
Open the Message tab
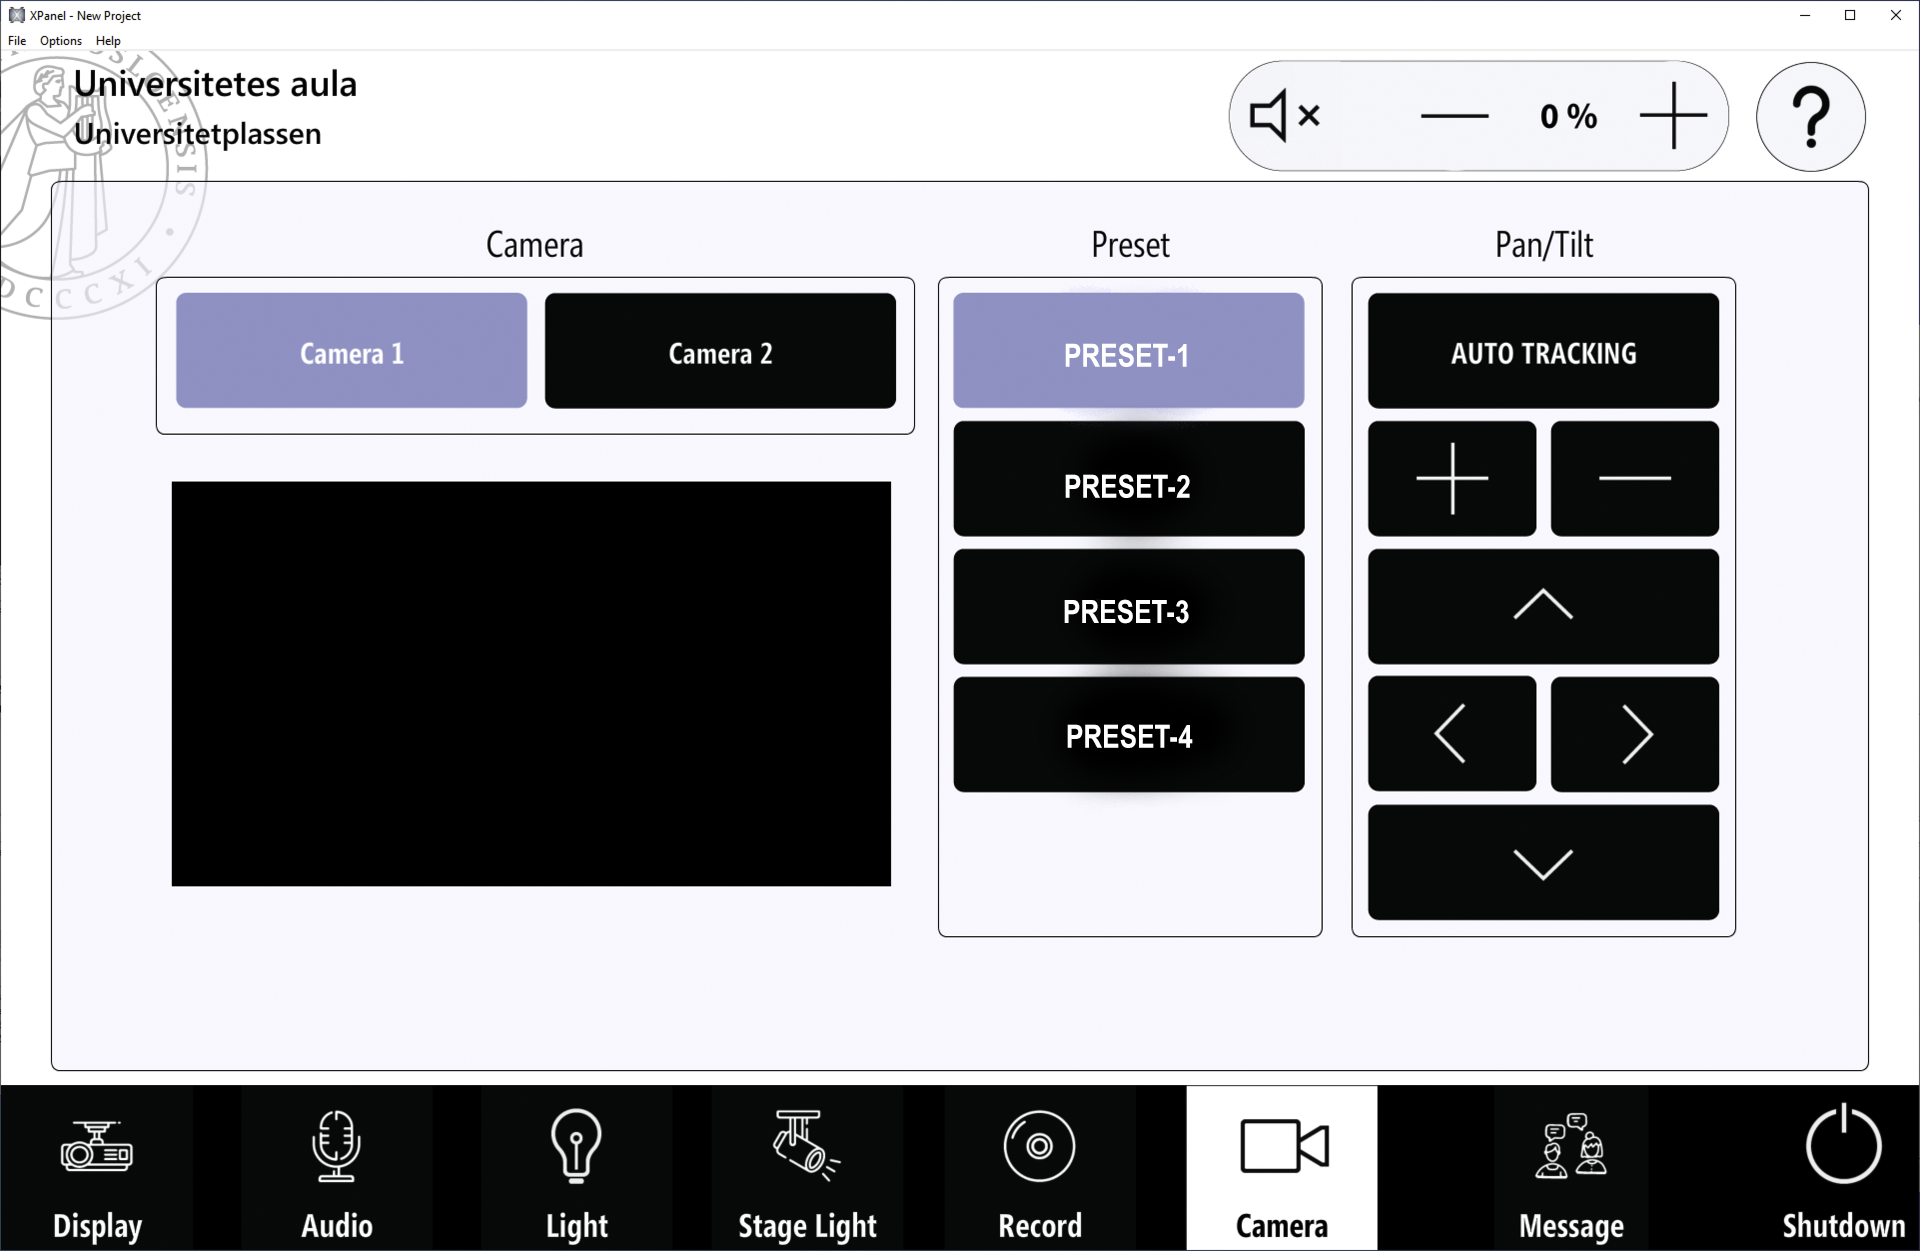pyautogui.click(x=1571, y=1168)
